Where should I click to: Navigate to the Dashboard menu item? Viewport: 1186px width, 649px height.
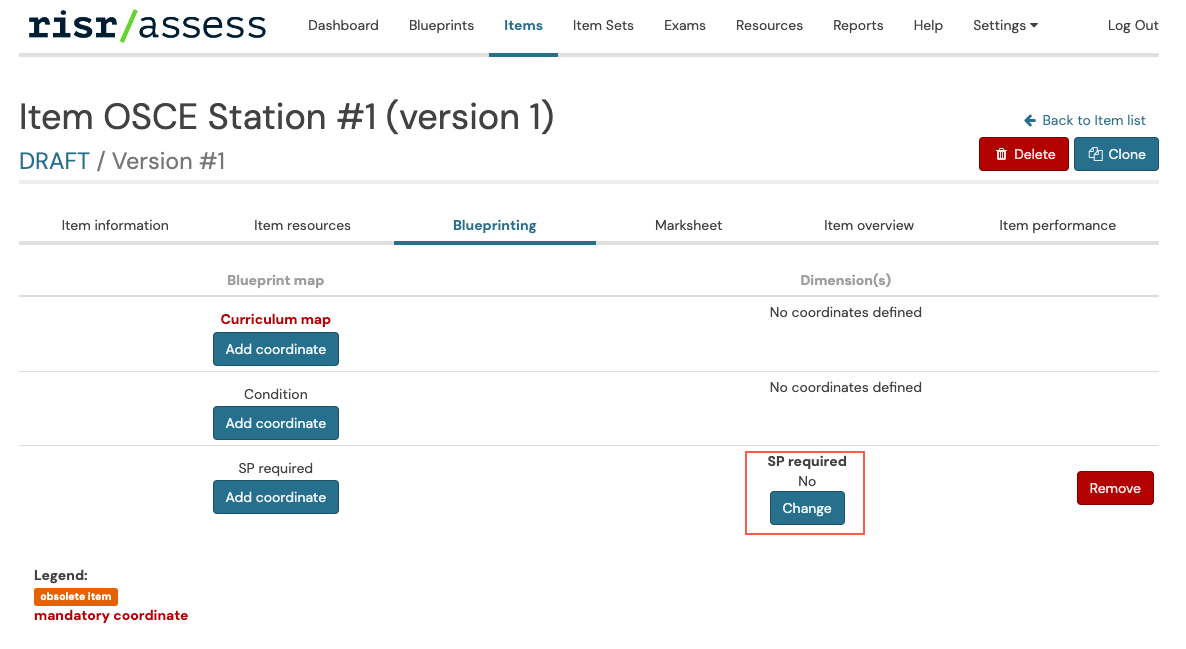(x=343, y=25)
